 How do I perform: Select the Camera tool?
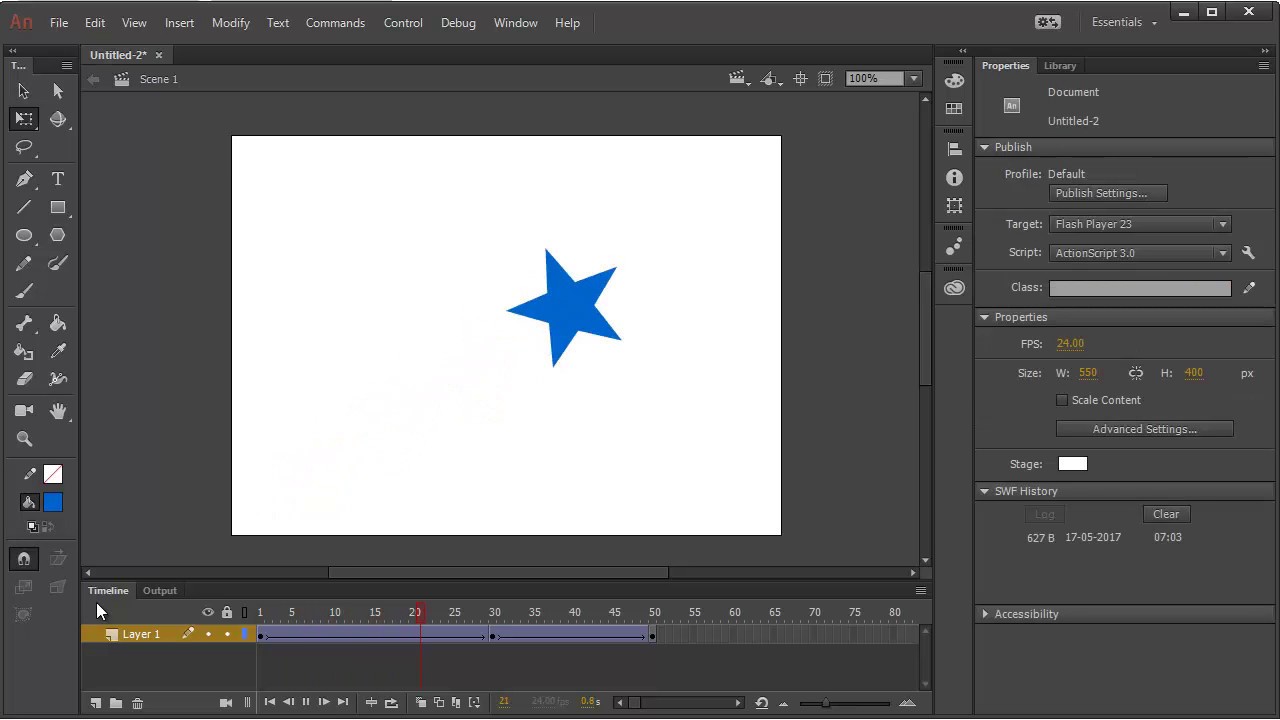[24, 411]
